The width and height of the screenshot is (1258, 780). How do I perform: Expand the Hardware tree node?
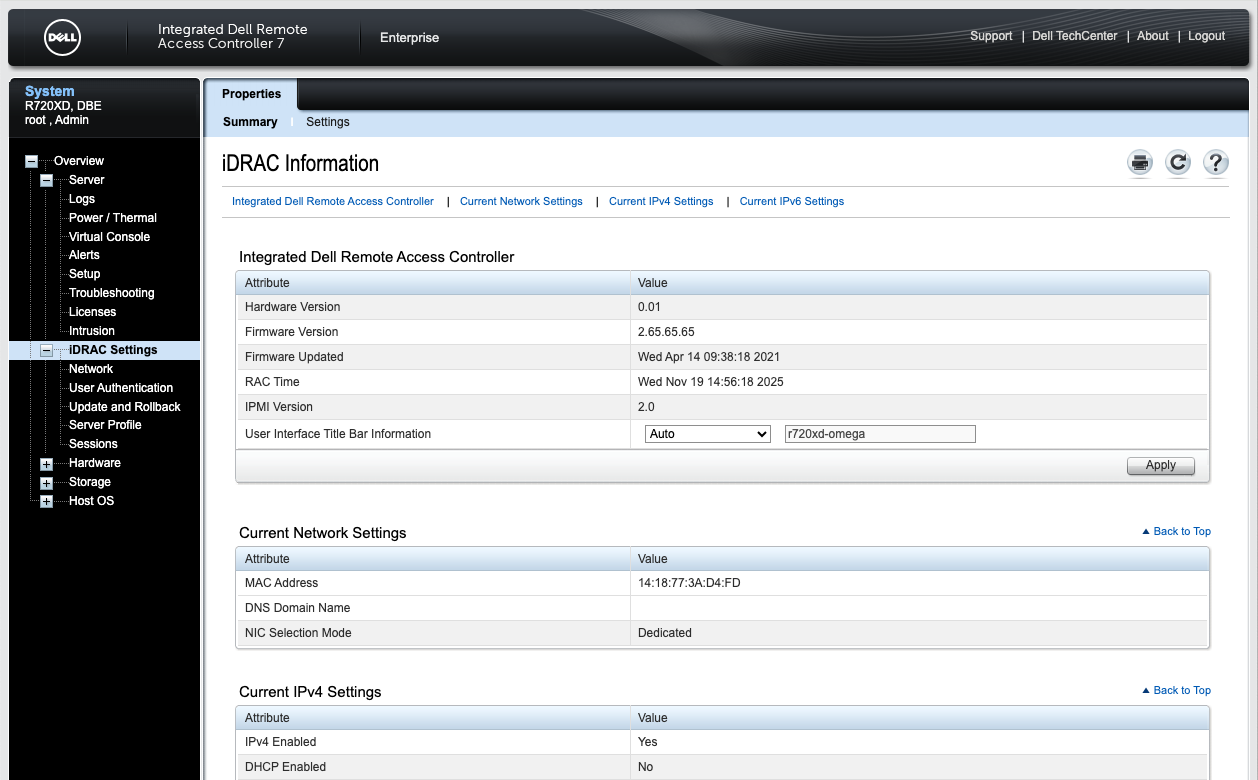[45, 463]
